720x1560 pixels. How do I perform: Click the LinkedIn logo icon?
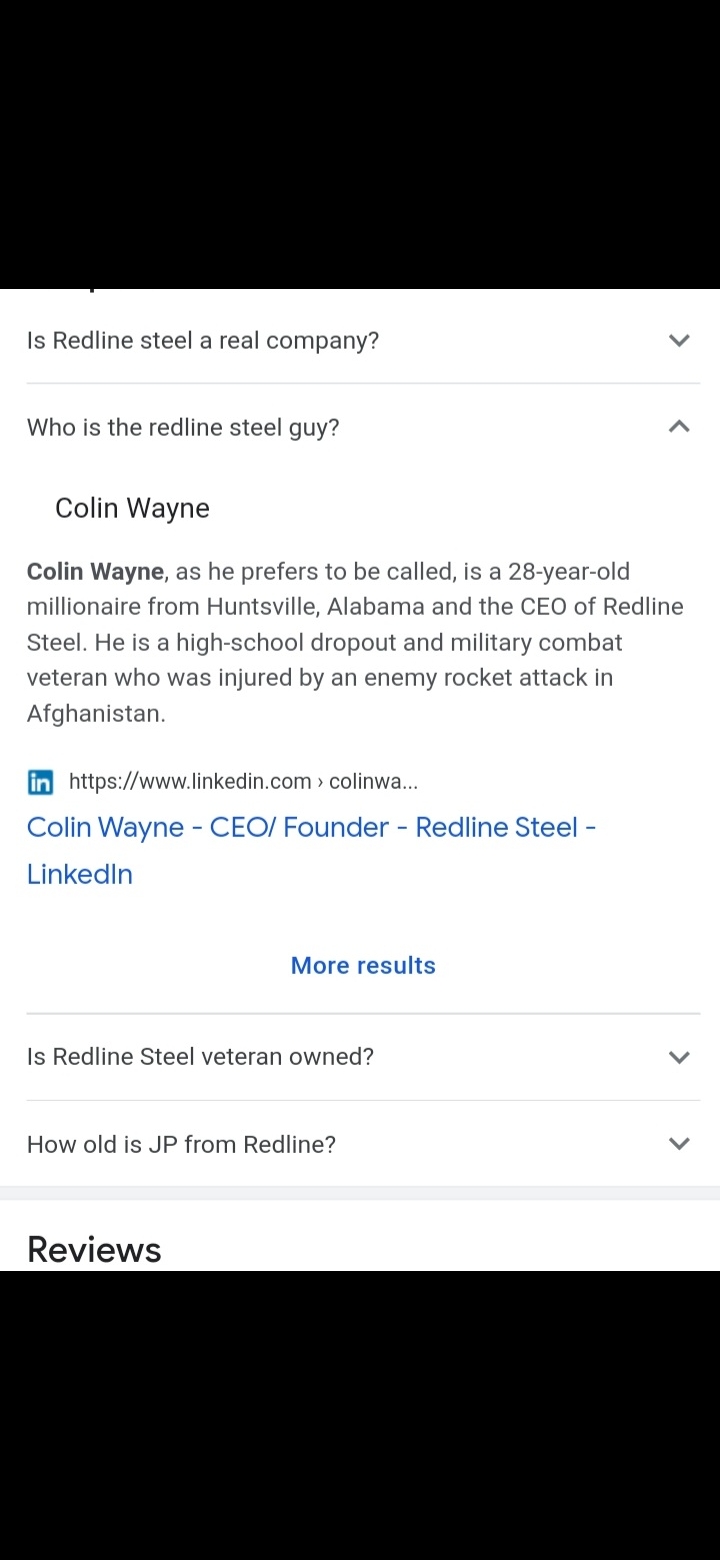(x=40, y=782)
